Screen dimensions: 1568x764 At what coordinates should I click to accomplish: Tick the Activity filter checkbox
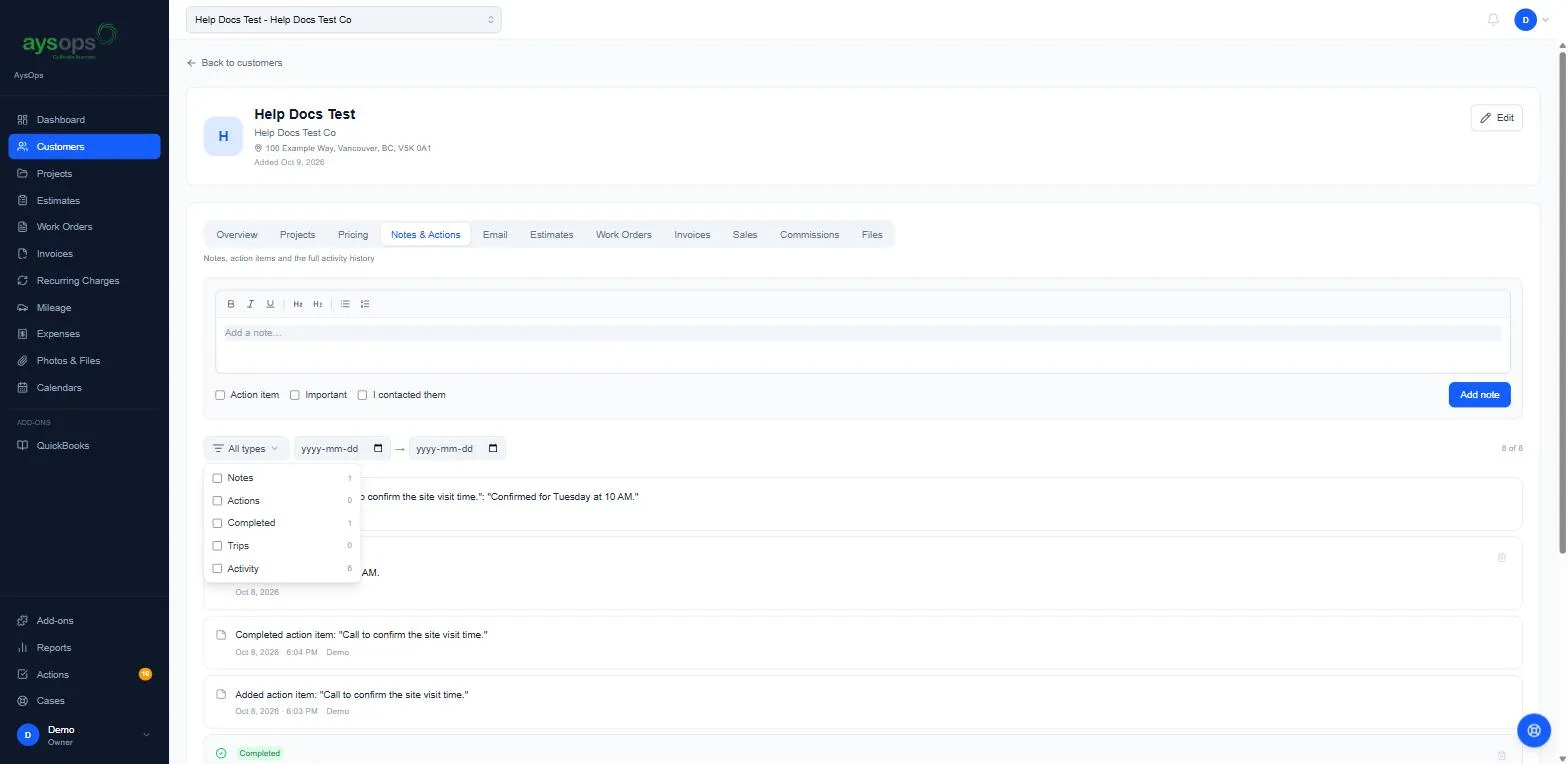coord(217,569)
